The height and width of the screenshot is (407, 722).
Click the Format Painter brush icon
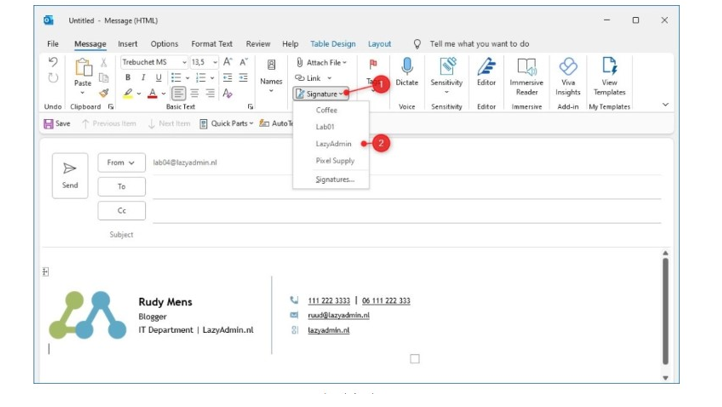[x=102, y=93]
